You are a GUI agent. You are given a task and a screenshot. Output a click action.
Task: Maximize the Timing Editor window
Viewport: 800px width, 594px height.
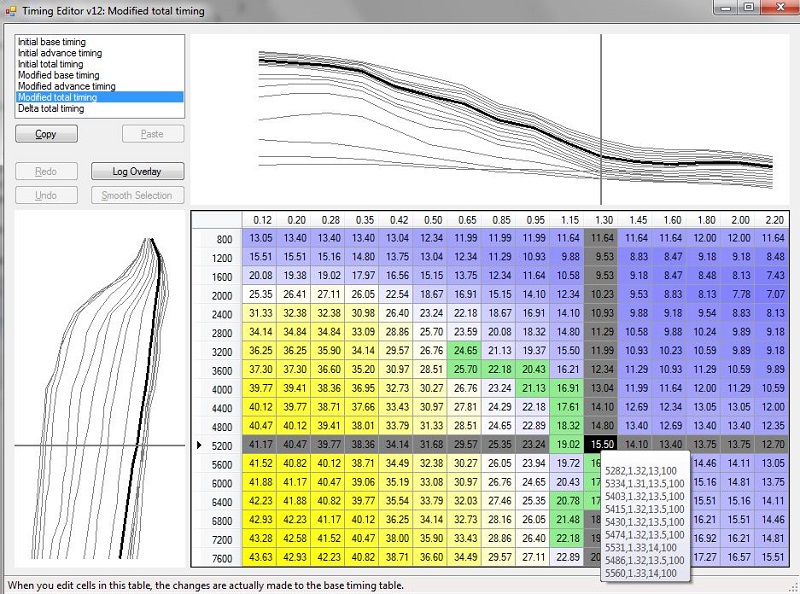(748, 8)
